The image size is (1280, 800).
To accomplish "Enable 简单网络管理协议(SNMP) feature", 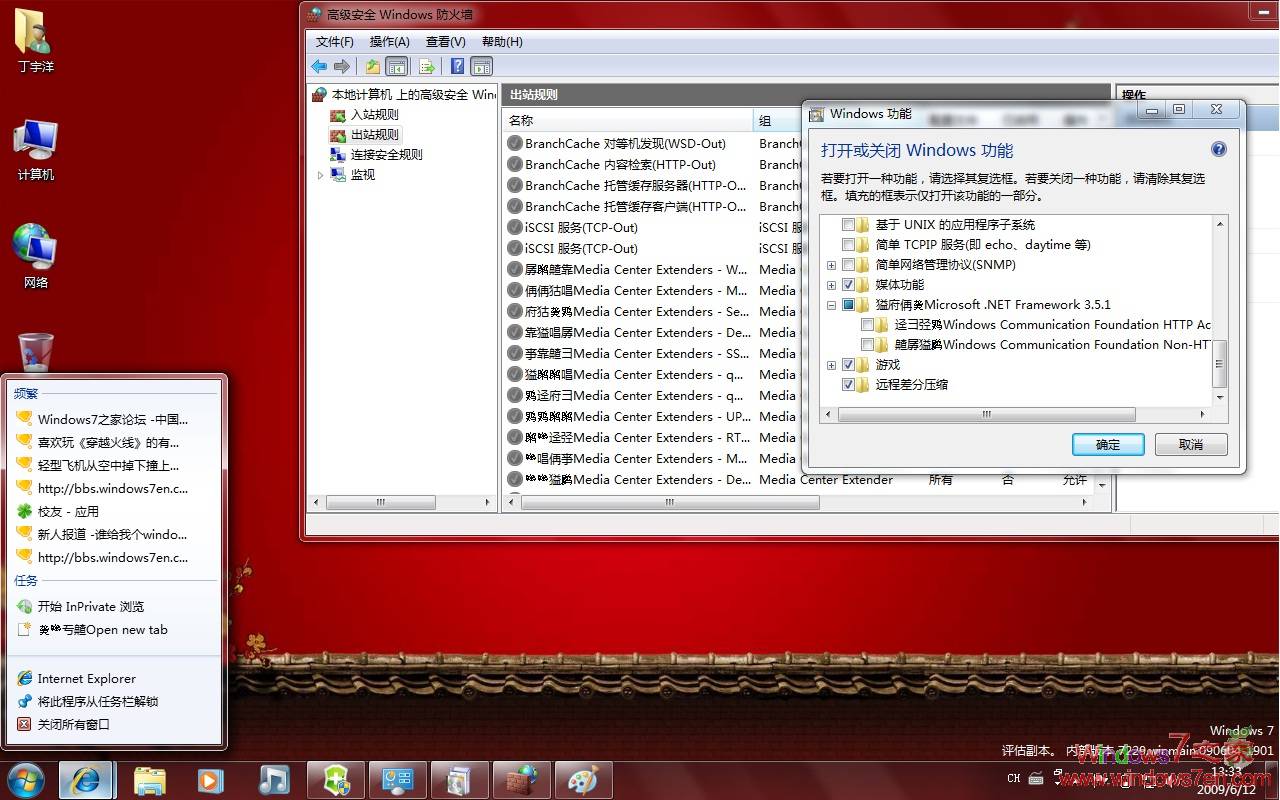I will coord(847,264).
